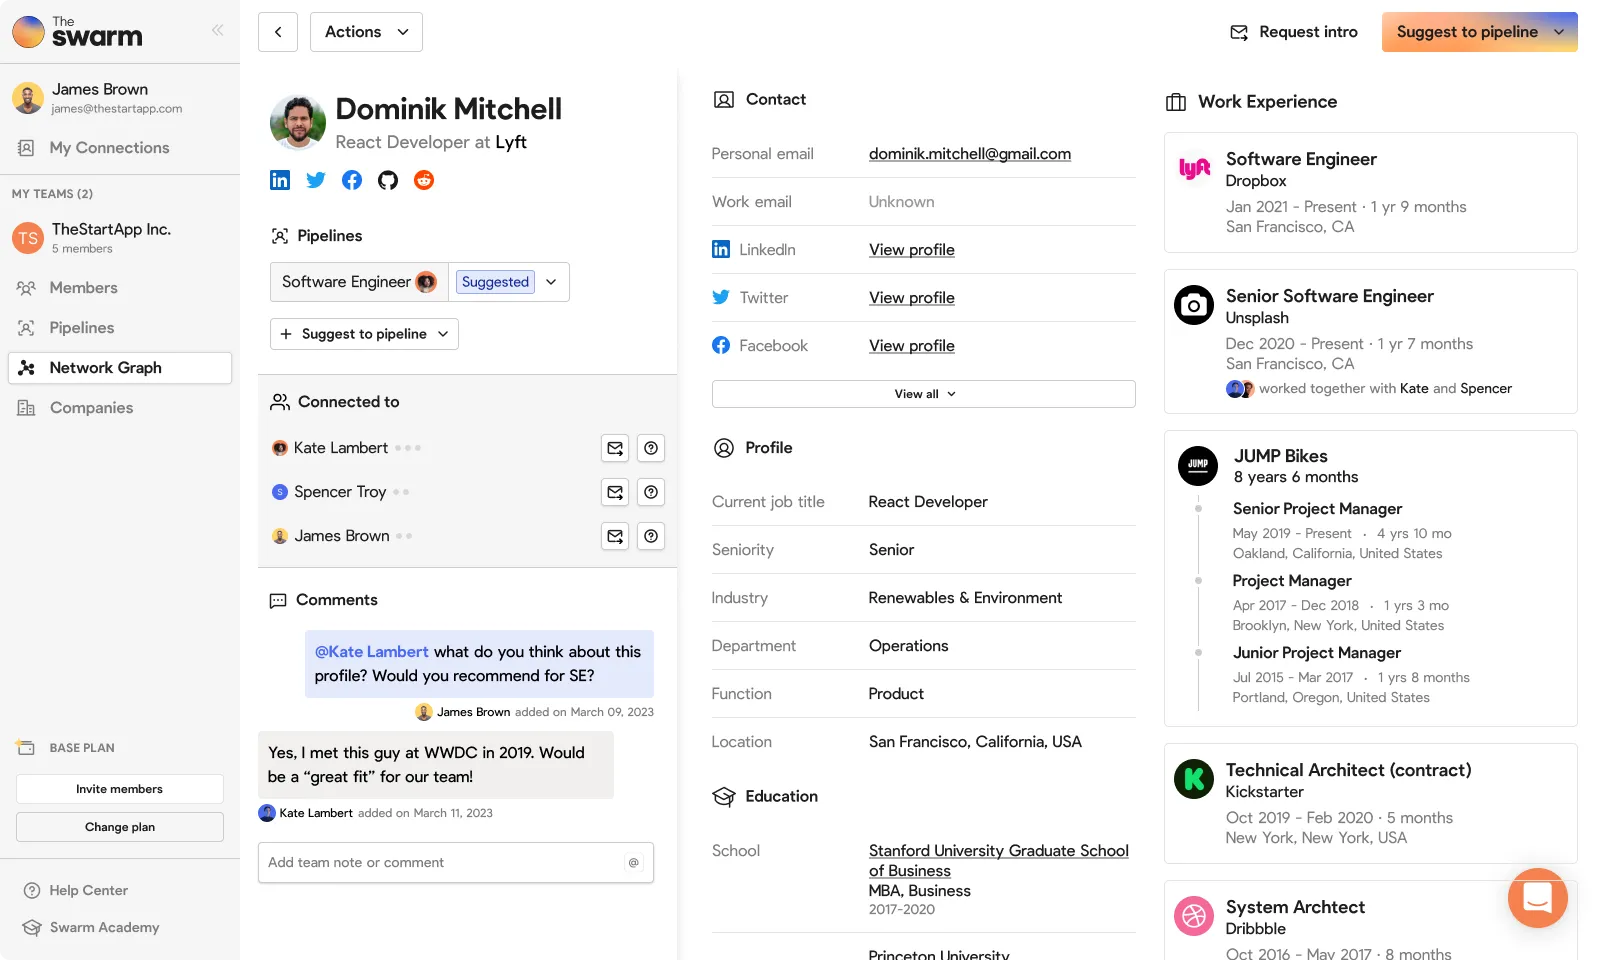View profile link for Twitter
1600x960 pixels.
(912, 298)
